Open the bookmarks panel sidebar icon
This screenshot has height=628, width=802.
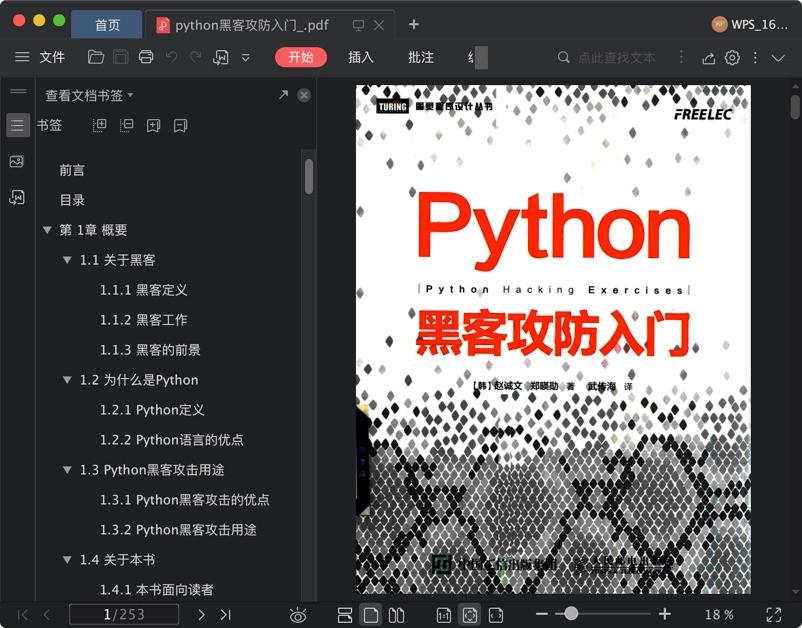17,125
